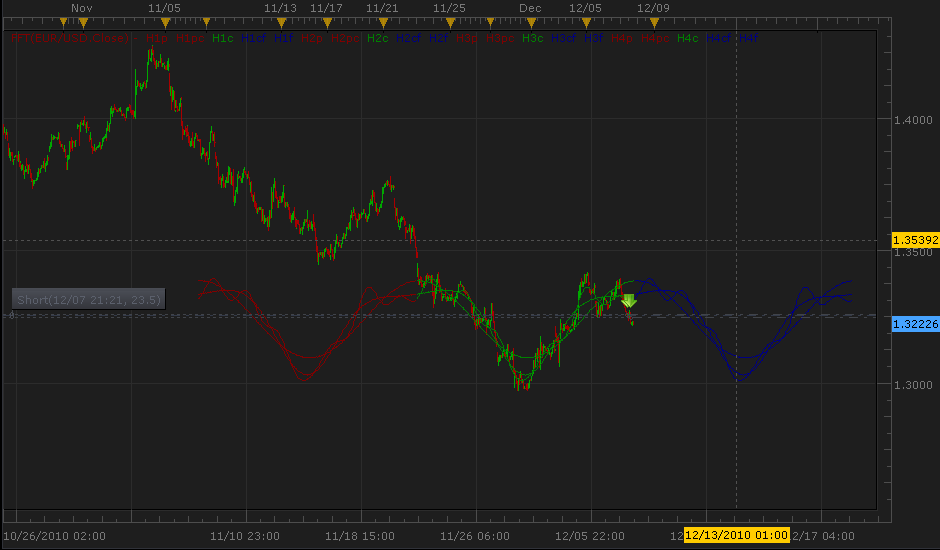Screen dimensions: 940x550
Task: Click the green short-entry arrow marker
Action: (628, 300)
